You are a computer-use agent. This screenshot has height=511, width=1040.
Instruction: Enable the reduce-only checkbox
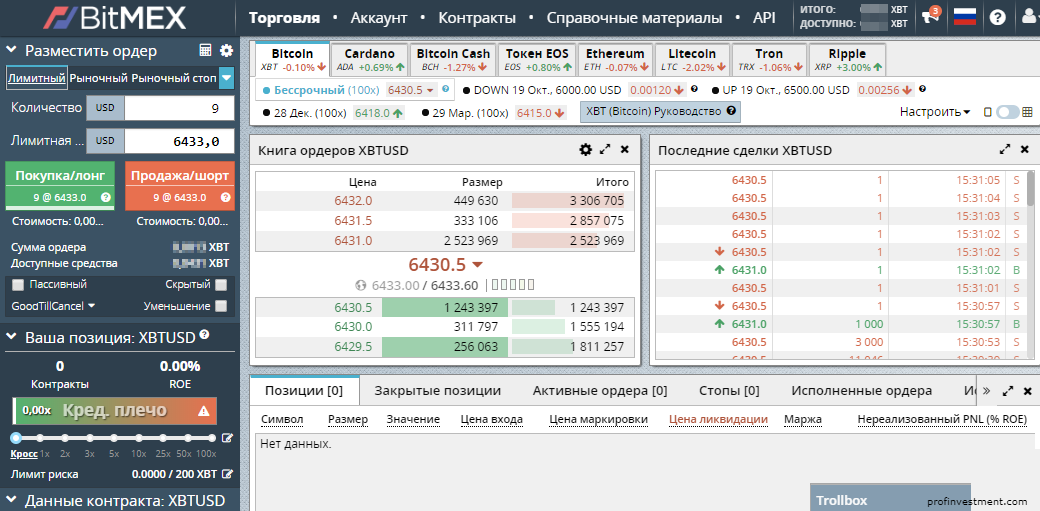[x=221, y=306]
